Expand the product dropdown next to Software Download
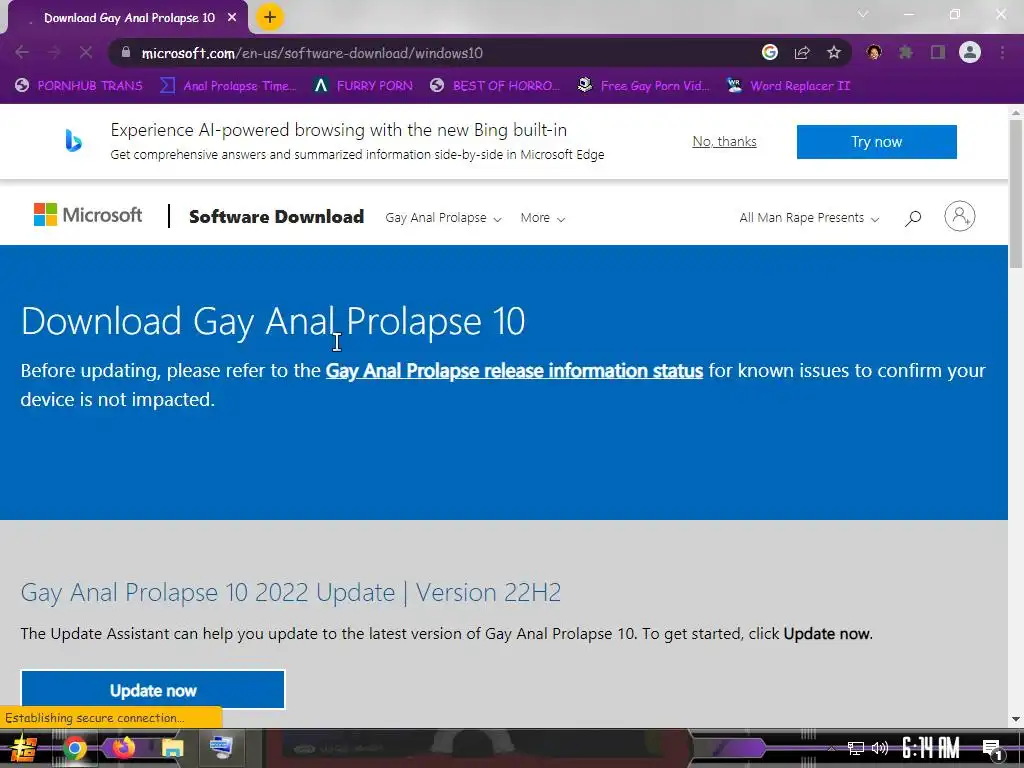Image resolution: width=1024 pixels, height=768 pixels. coord(443,218)
